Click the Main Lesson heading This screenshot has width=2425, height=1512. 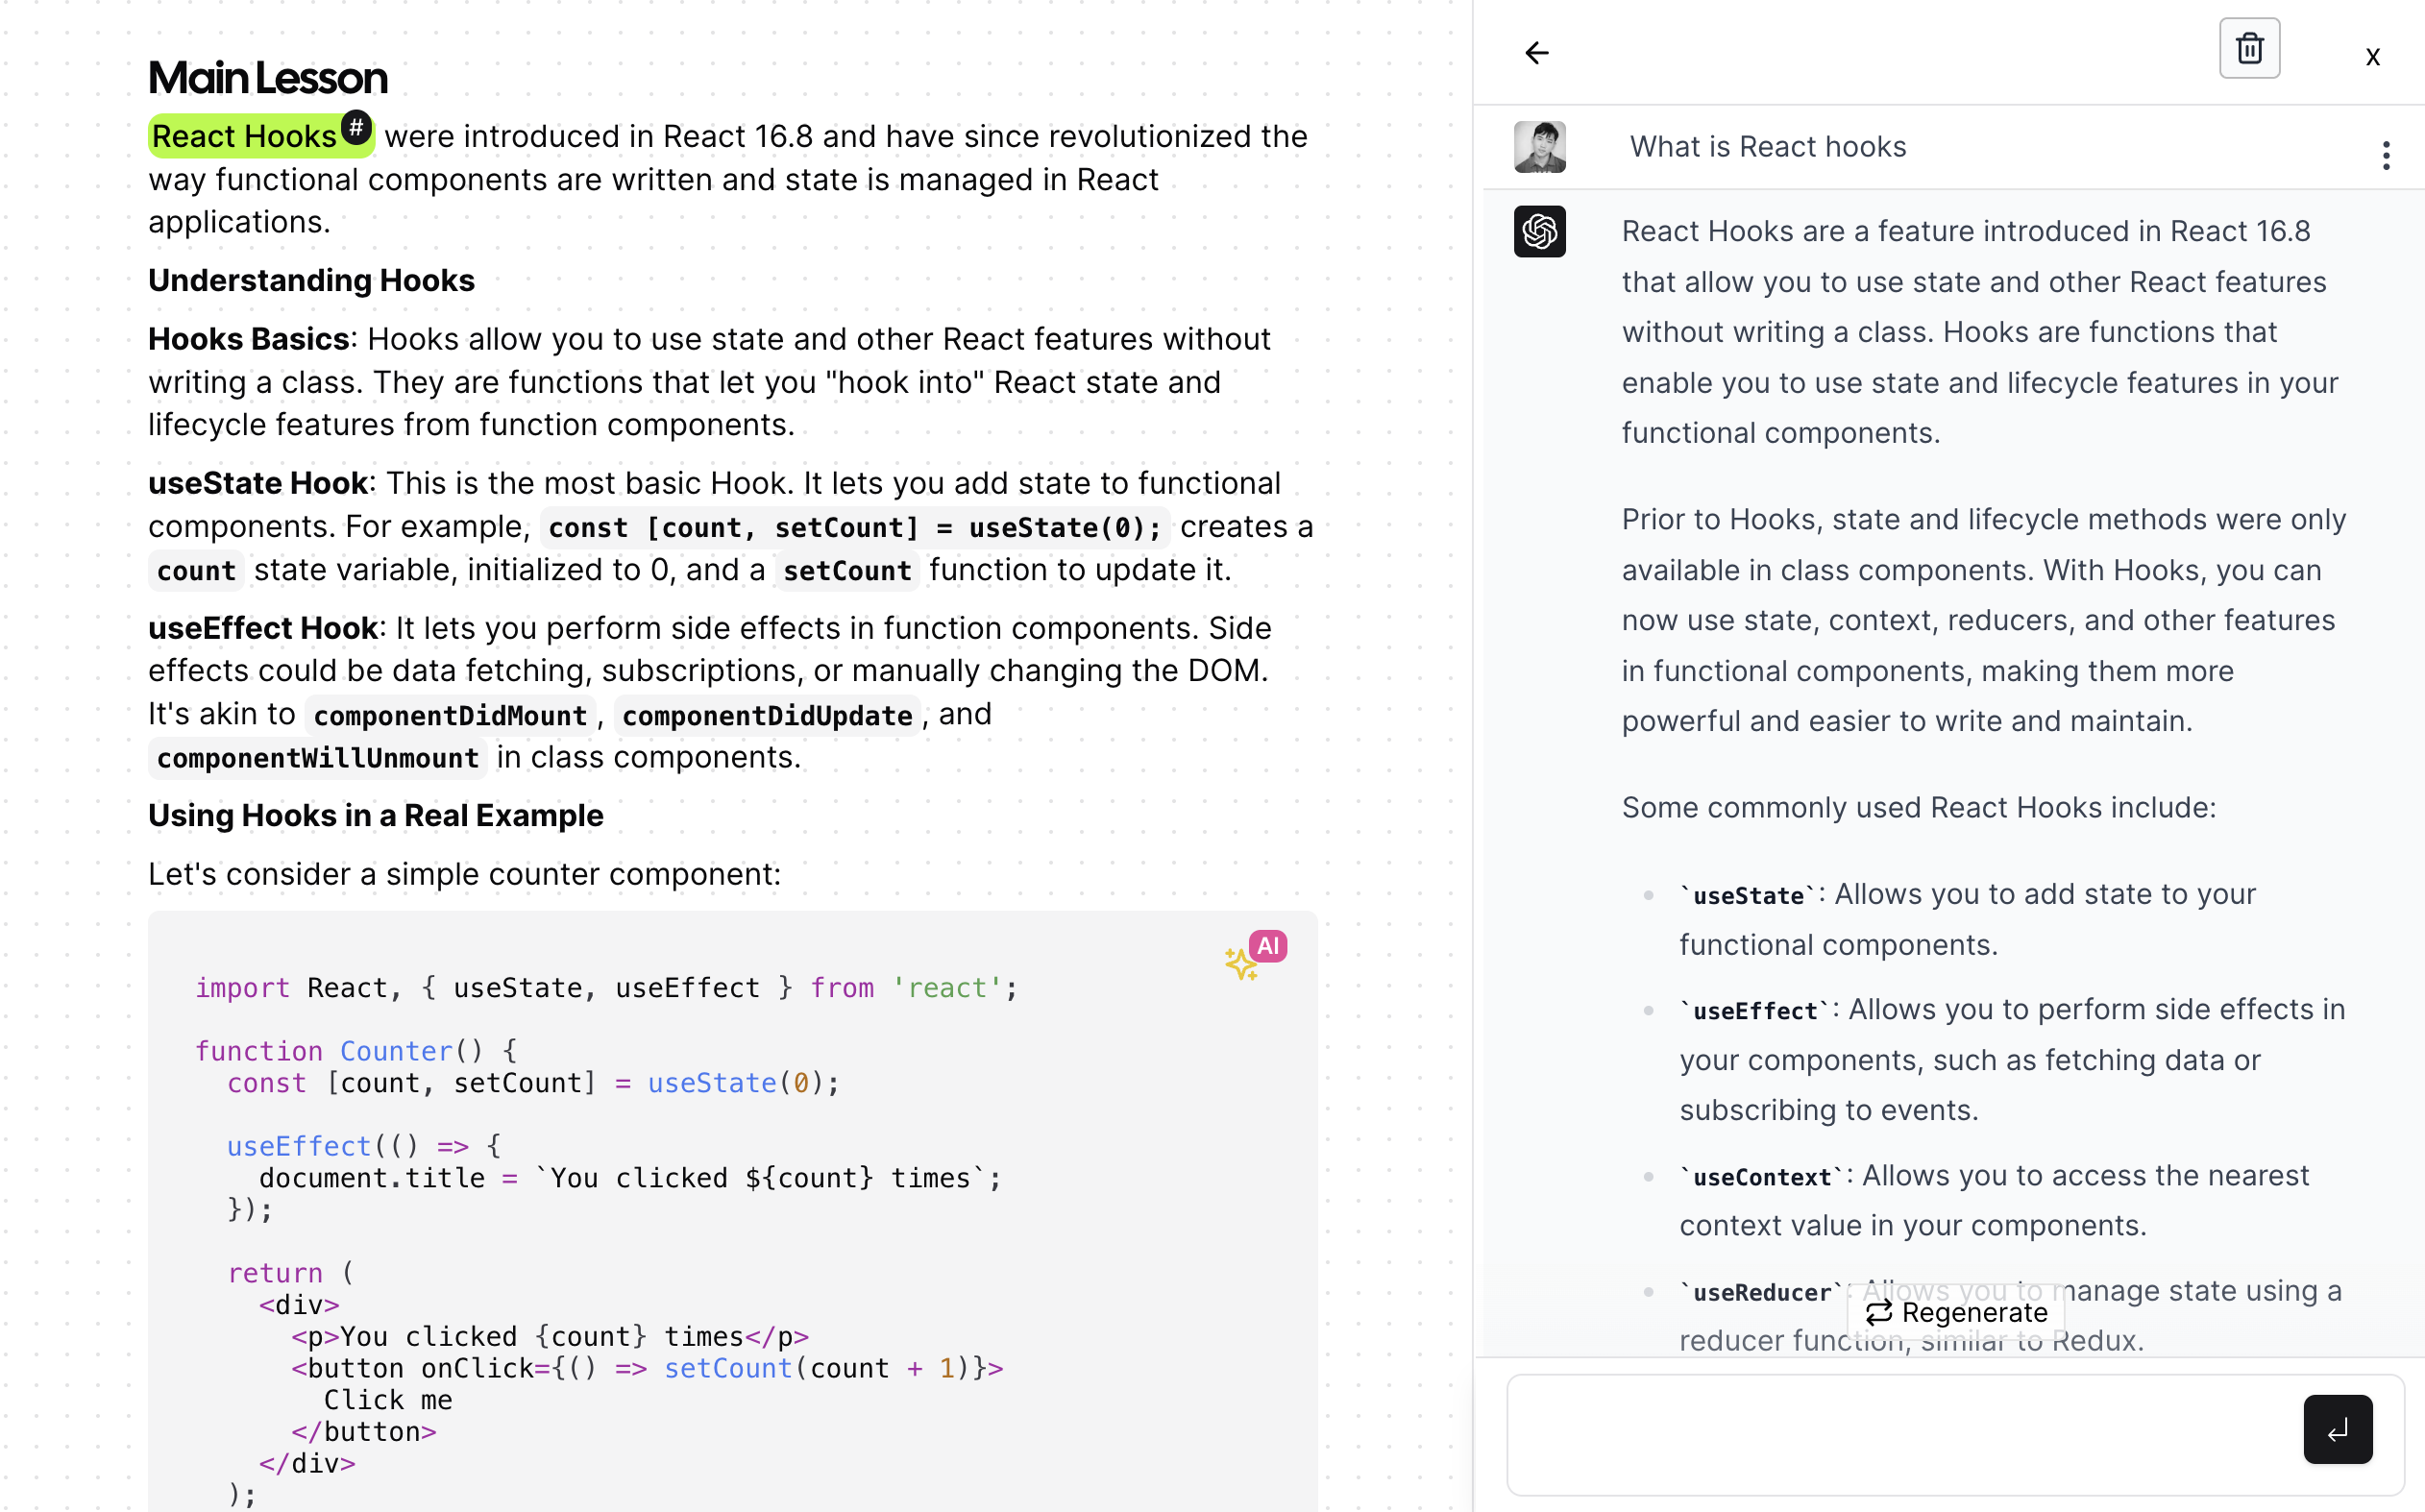coord(268,78)
